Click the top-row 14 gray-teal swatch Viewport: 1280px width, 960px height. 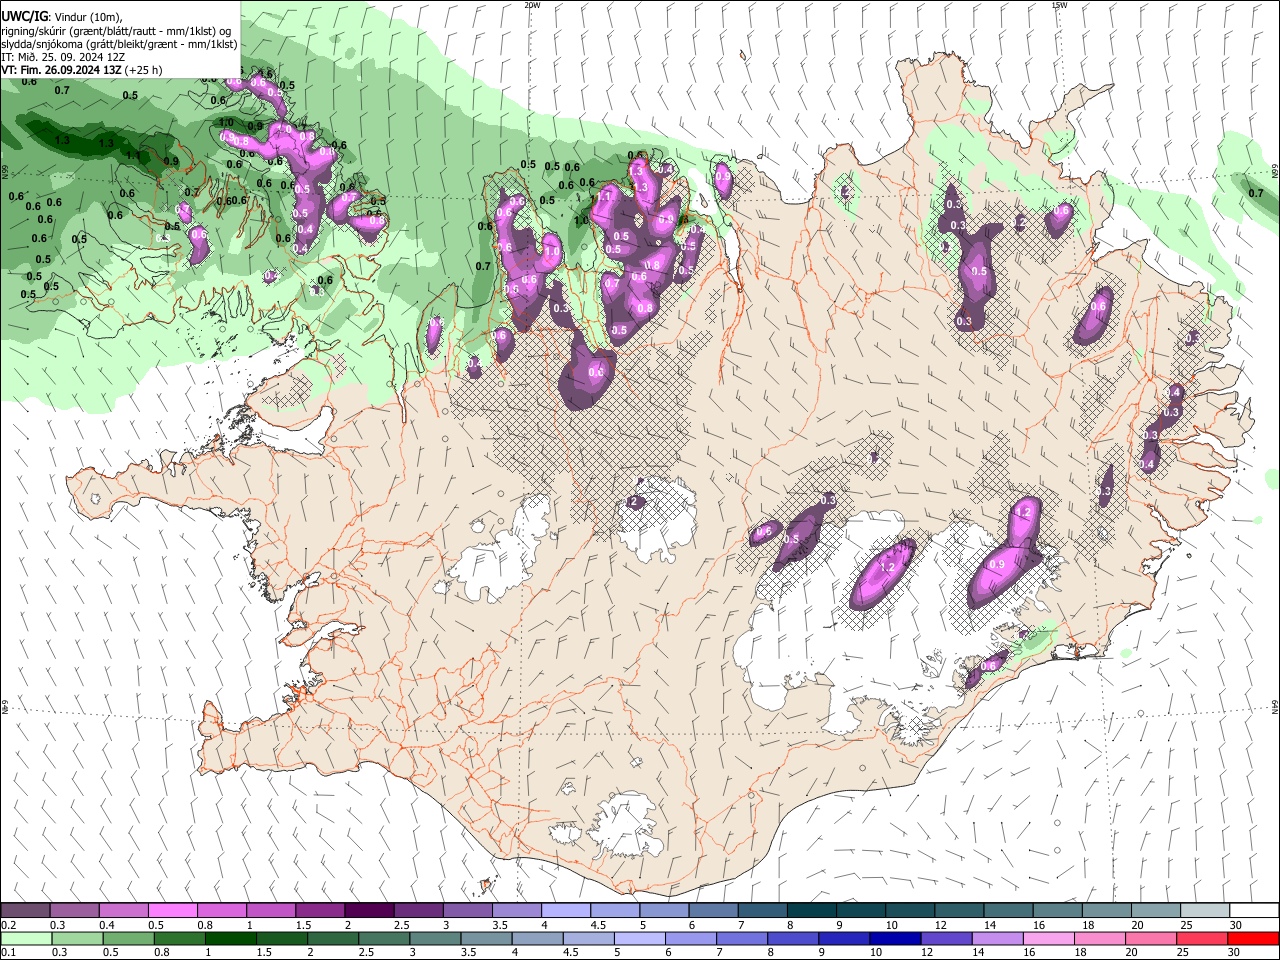pyautogui.click(x=1007, y=911)
